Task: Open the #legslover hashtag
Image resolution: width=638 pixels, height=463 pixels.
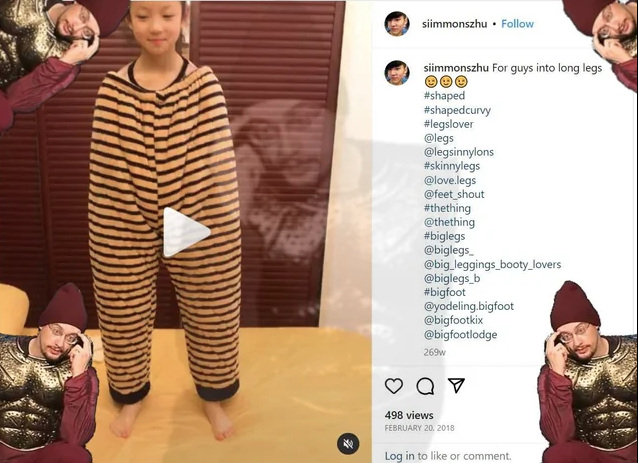Action: pyautogui.click(x=448, y=124)
